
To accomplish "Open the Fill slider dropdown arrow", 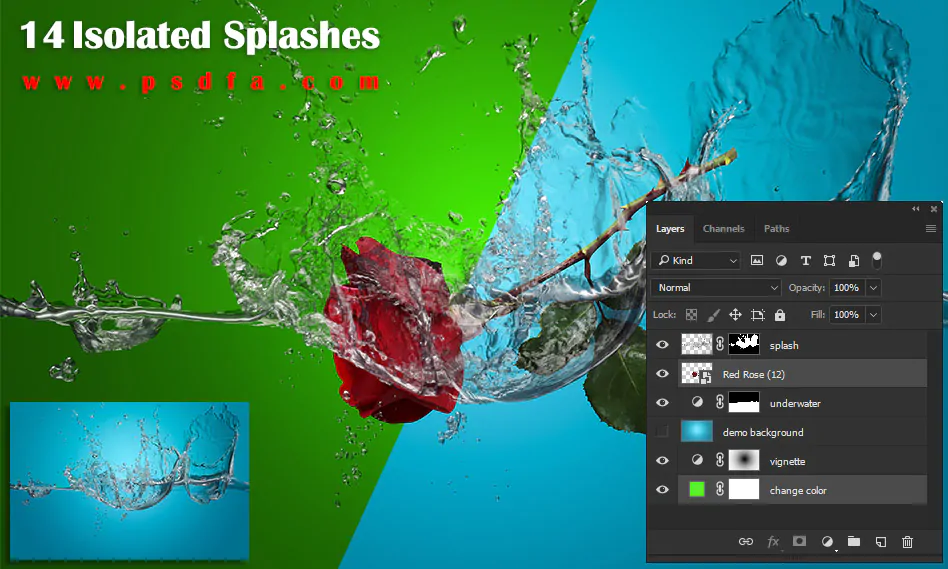I will point(873,315).
